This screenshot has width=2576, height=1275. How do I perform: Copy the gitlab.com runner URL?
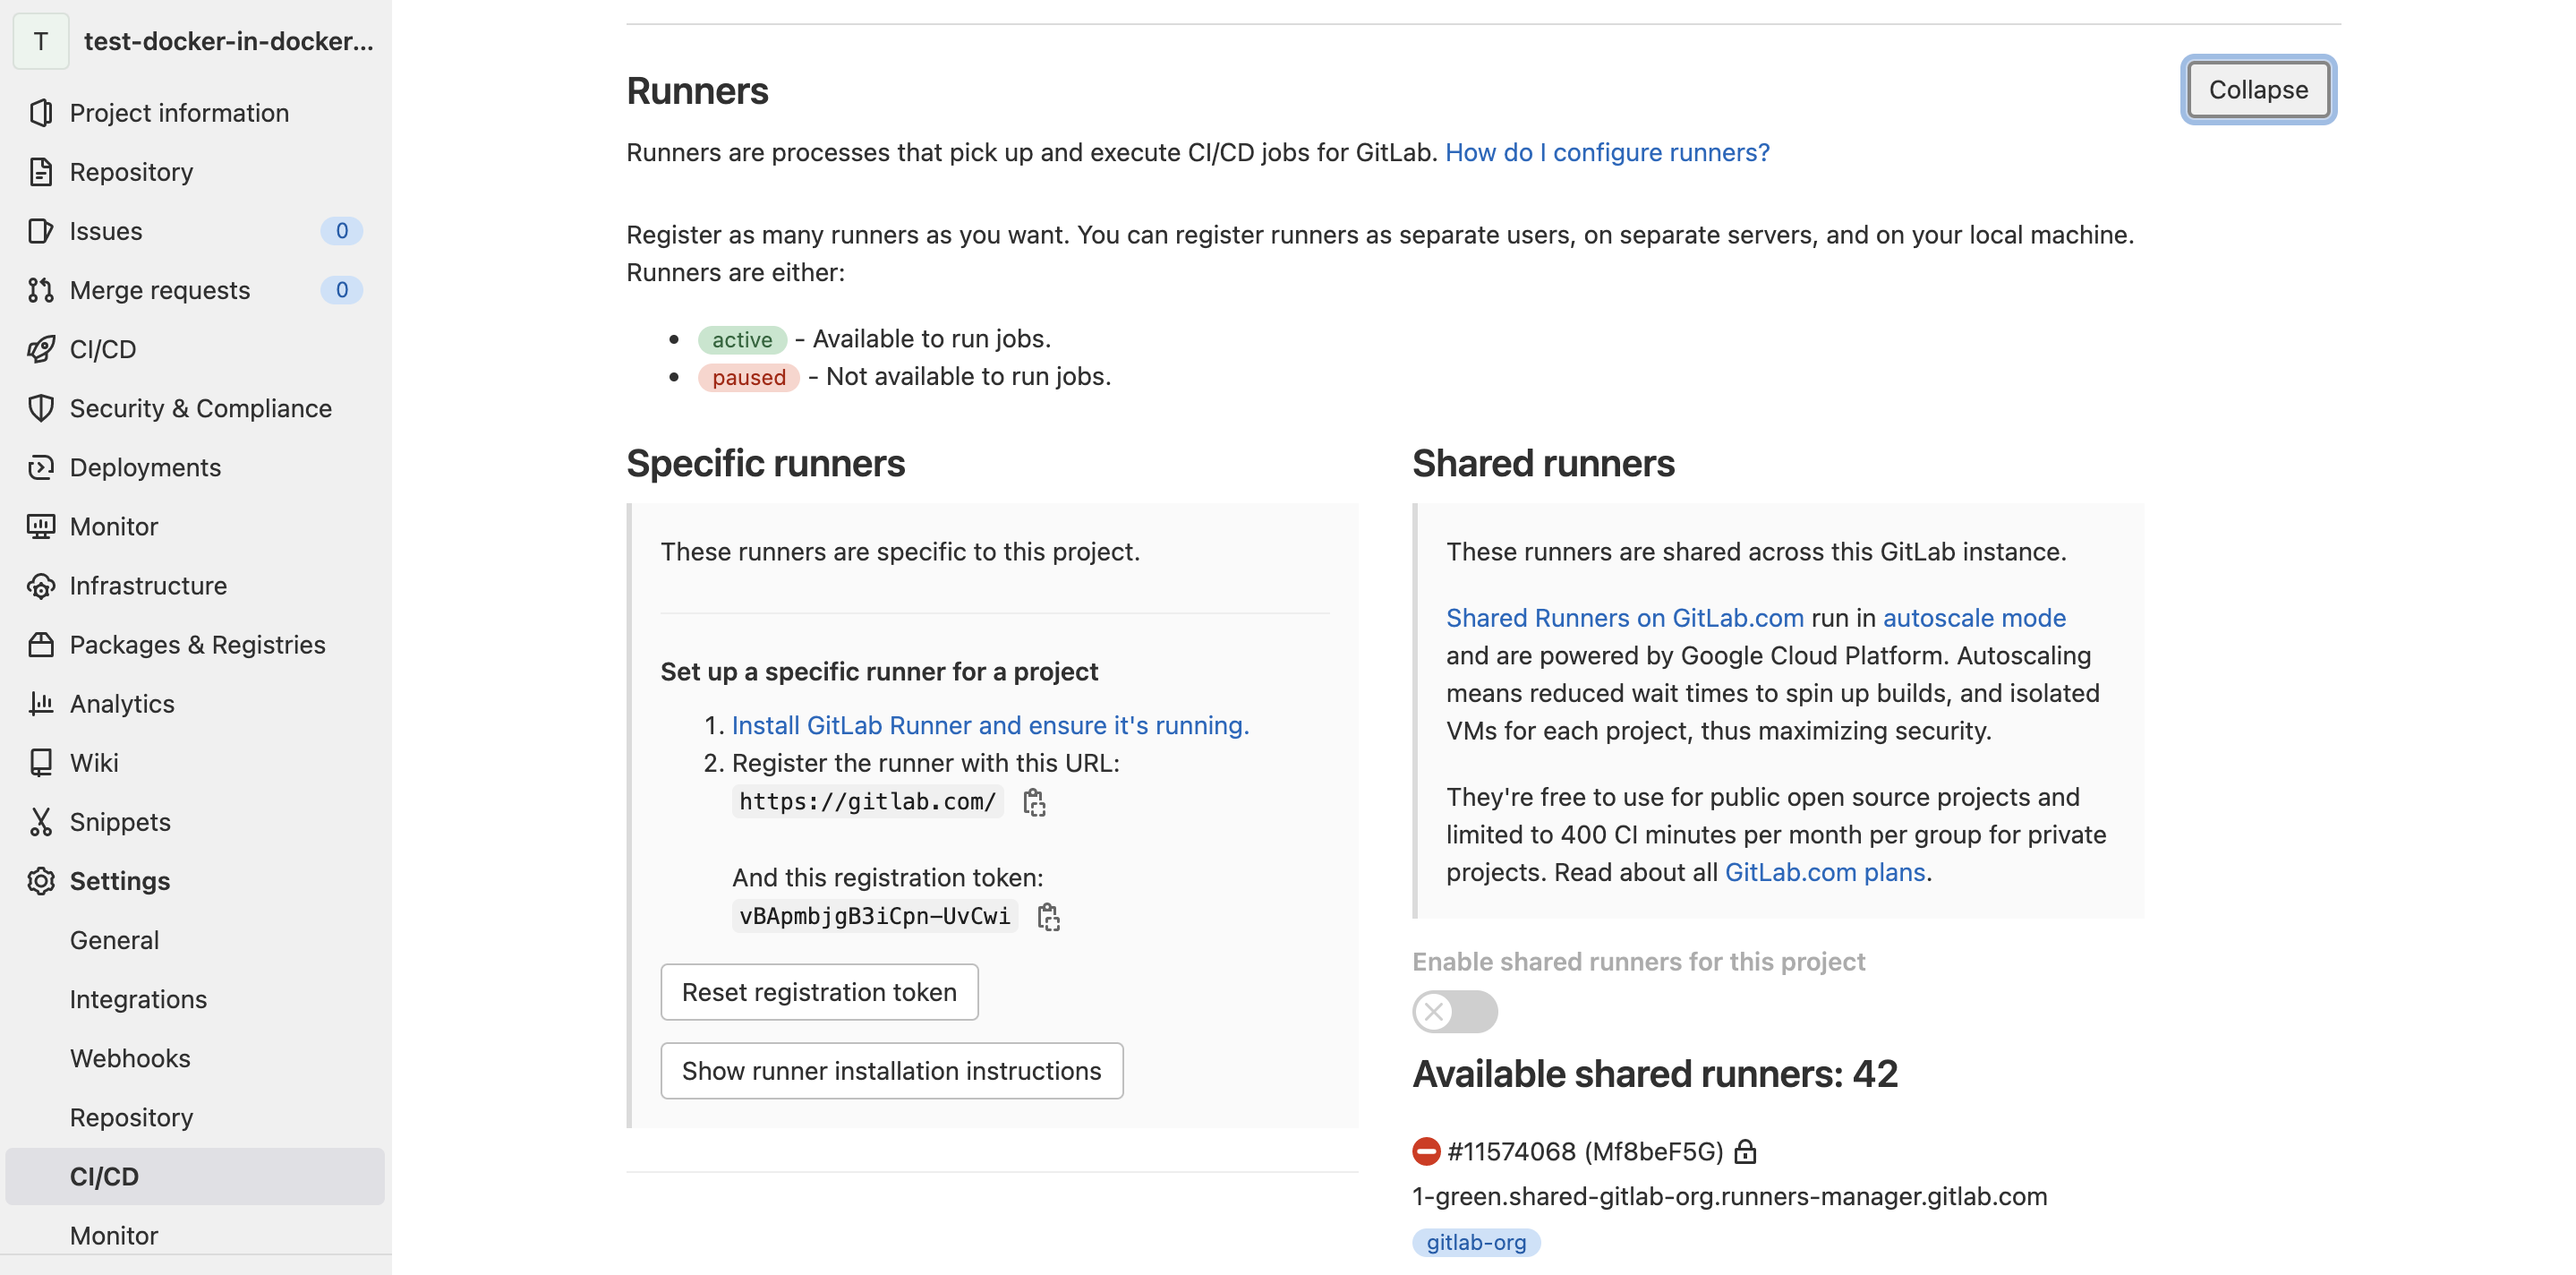1034,802
